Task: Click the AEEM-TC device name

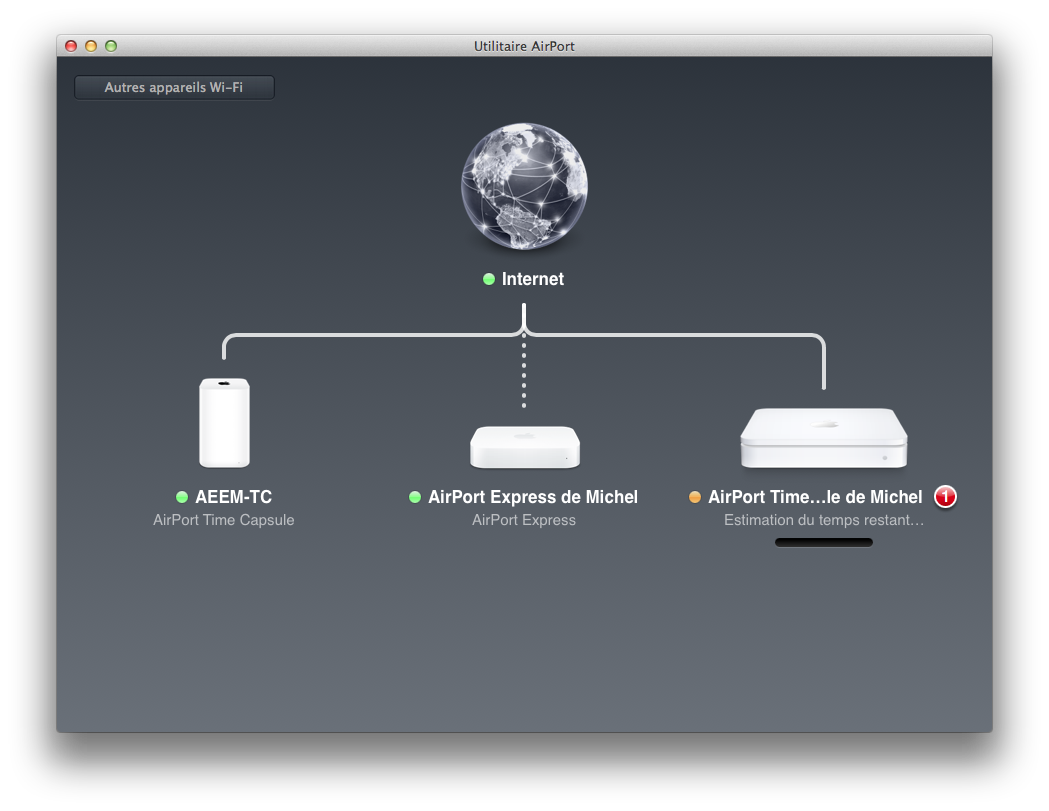Action: 233,497
